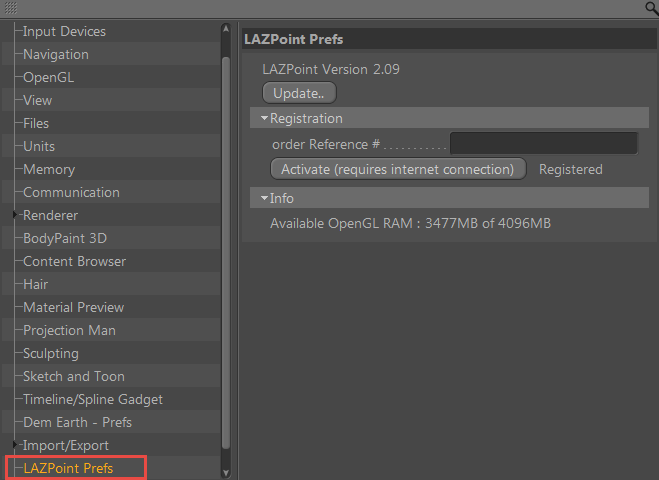This screenshot has width=659, height=480.
Task: Open the View preferences page
Action: pos(38,100)
